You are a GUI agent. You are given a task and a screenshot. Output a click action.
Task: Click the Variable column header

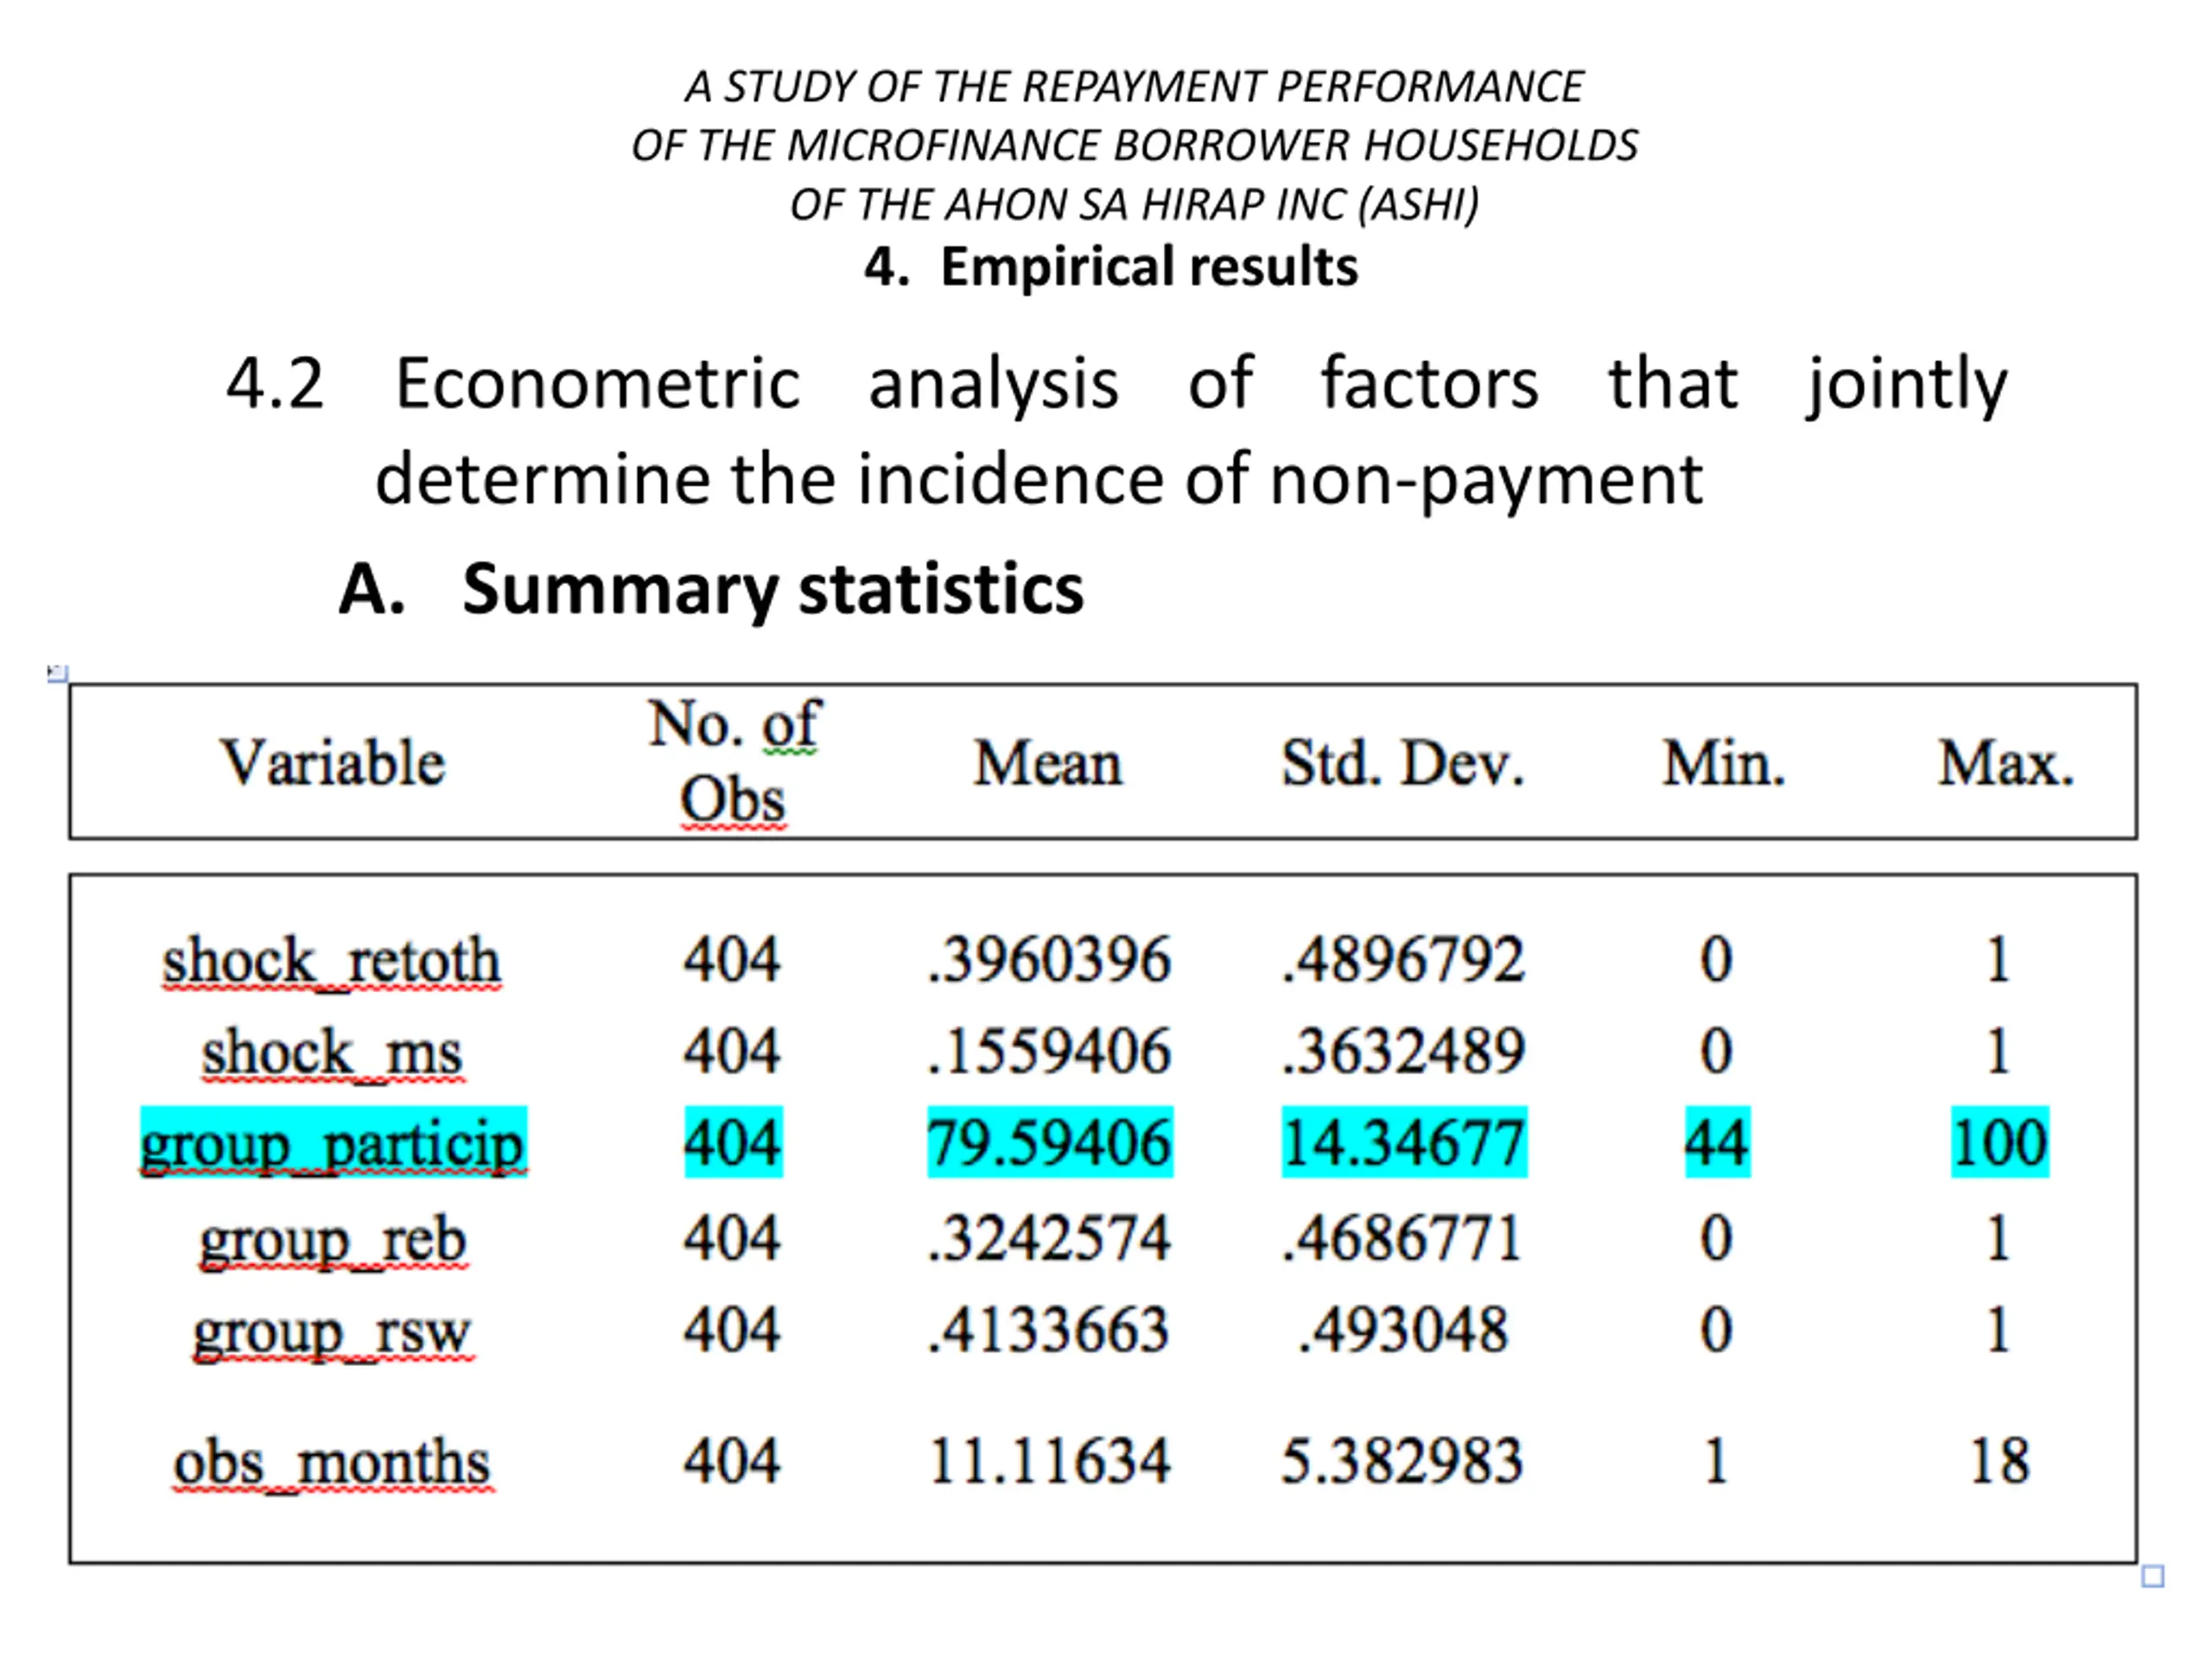click(332, 763)
